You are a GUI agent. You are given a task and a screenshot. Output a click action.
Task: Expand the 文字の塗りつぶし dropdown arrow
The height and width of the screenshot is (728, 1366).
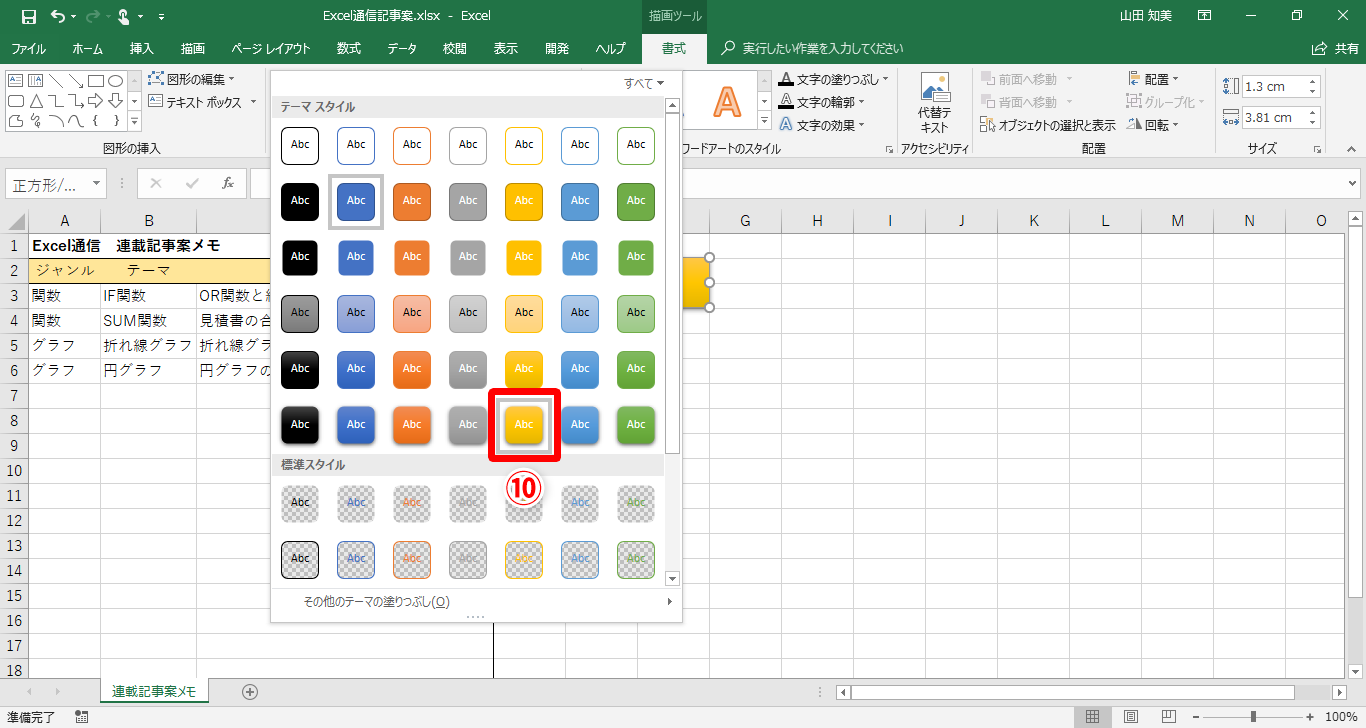pos(886,79)
